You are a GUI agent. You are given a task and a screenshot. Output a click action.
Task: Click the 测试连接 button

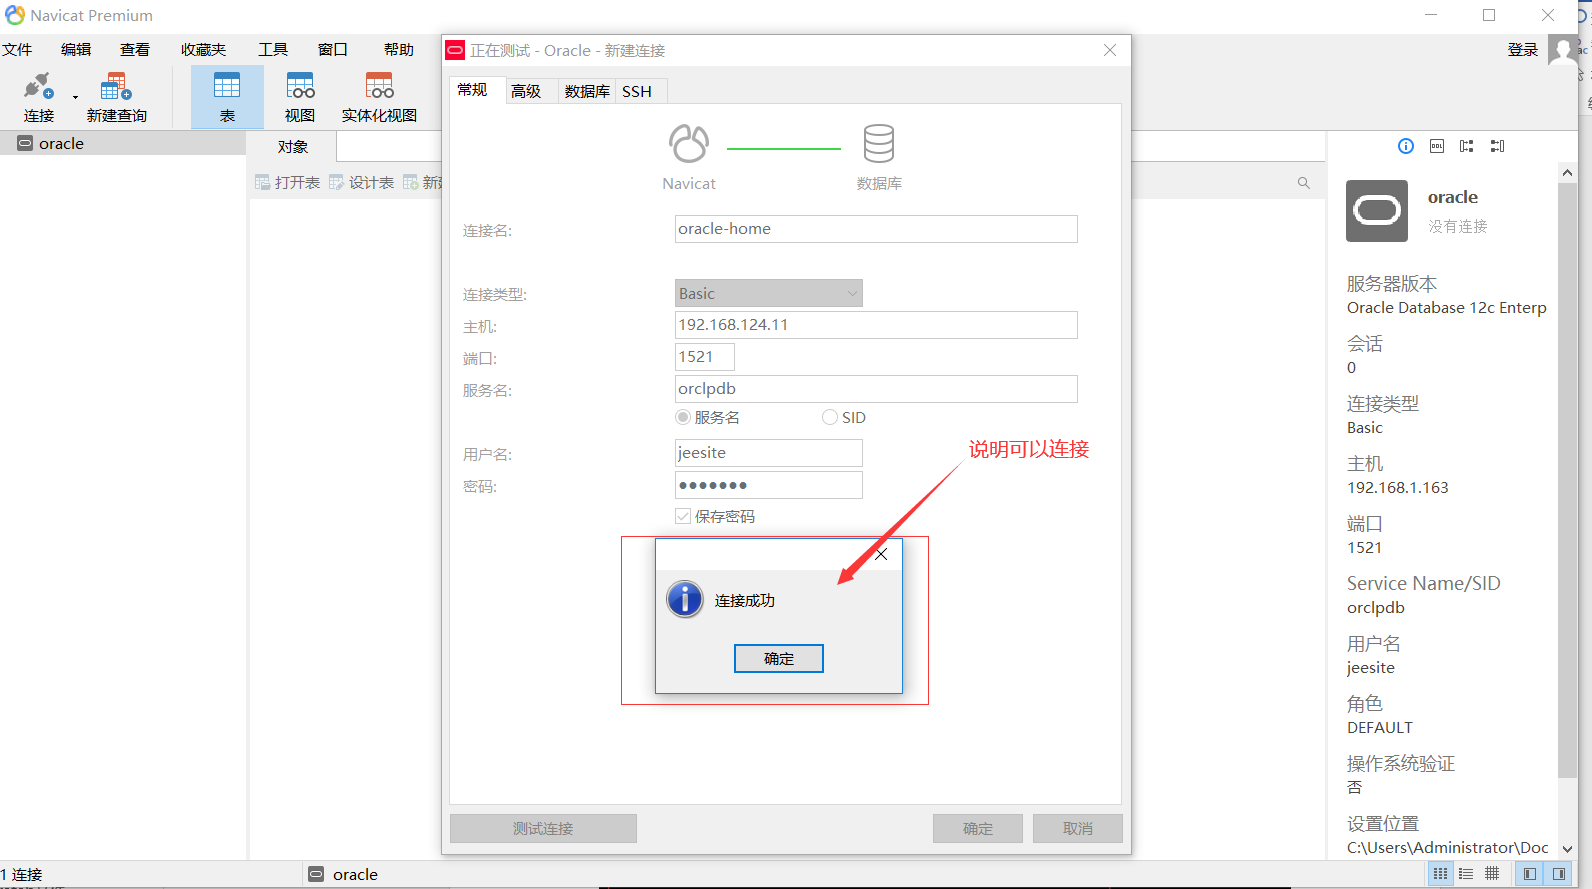(x=543, y=828)
